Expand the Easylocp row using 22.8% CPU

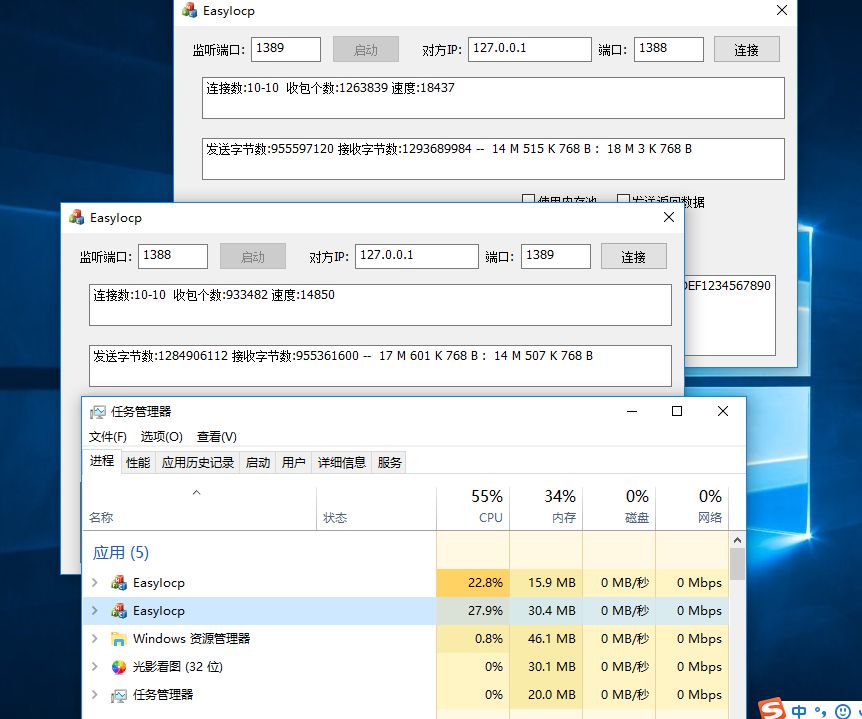[95, 583]
